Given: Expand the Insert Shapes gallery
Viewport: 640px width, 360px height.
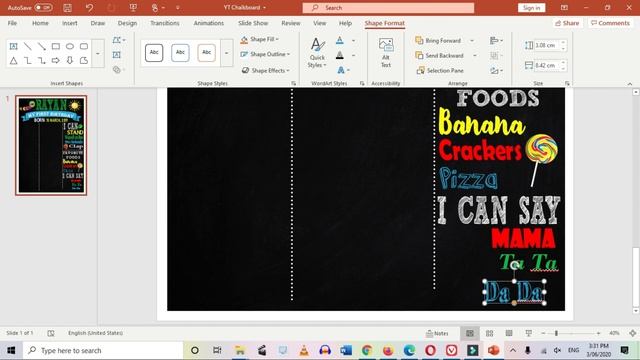Looking at the screenshot, I should 98,53.
